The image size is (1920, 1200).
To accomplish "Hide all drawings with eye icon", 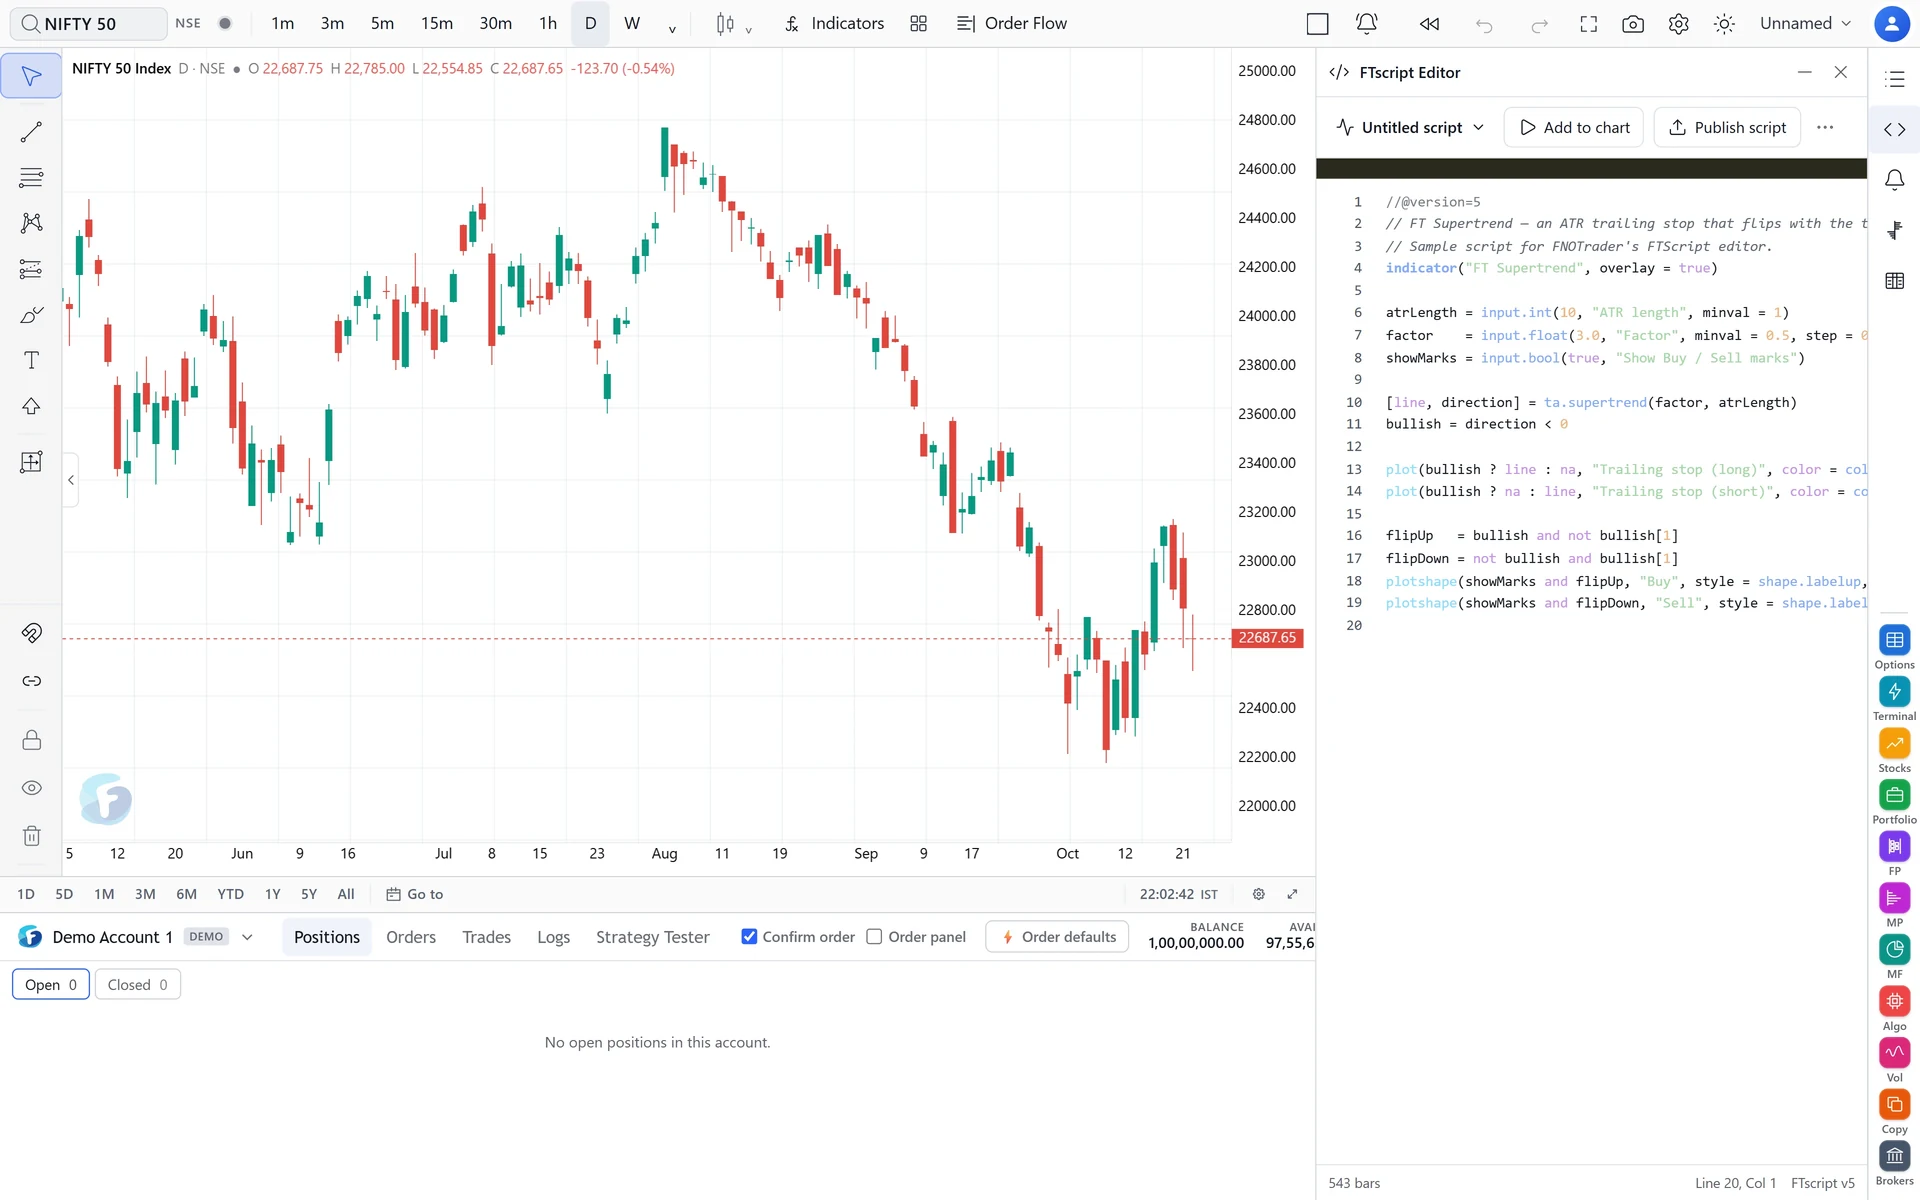I will click(31, 788).
